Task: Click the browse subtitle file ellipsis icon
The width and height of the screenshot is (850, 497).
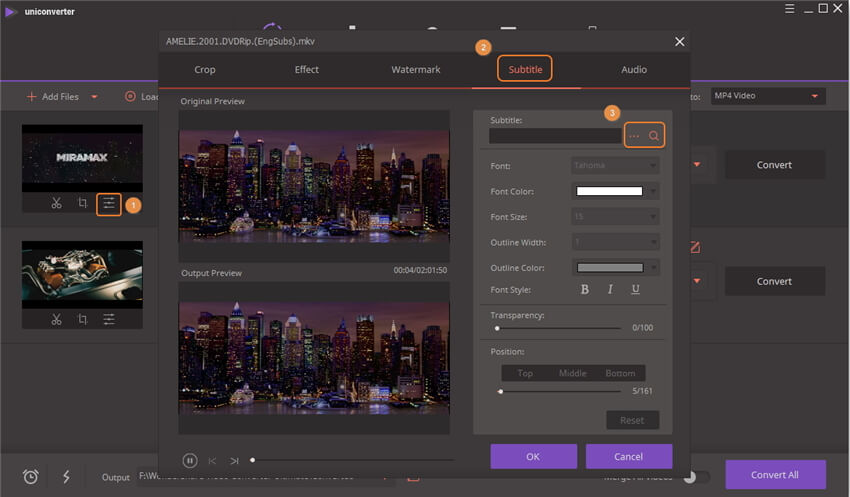Action: [634, 136]
